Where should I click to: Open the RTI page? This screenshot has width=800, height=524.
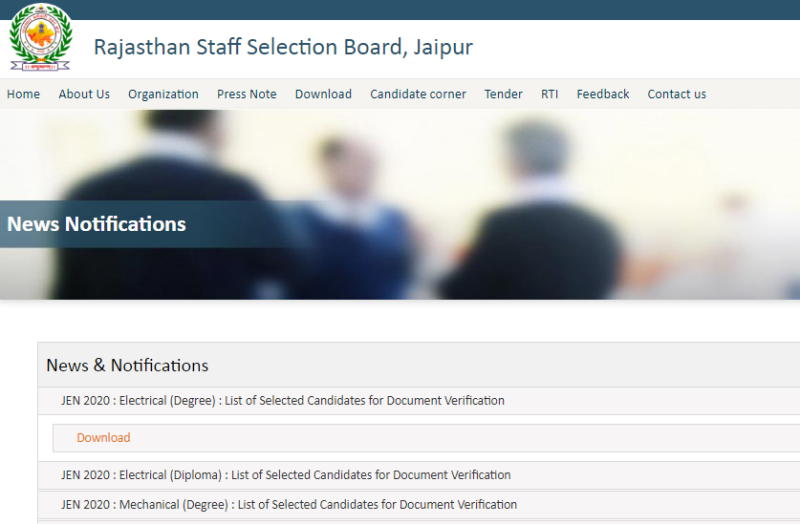(549, 94)
